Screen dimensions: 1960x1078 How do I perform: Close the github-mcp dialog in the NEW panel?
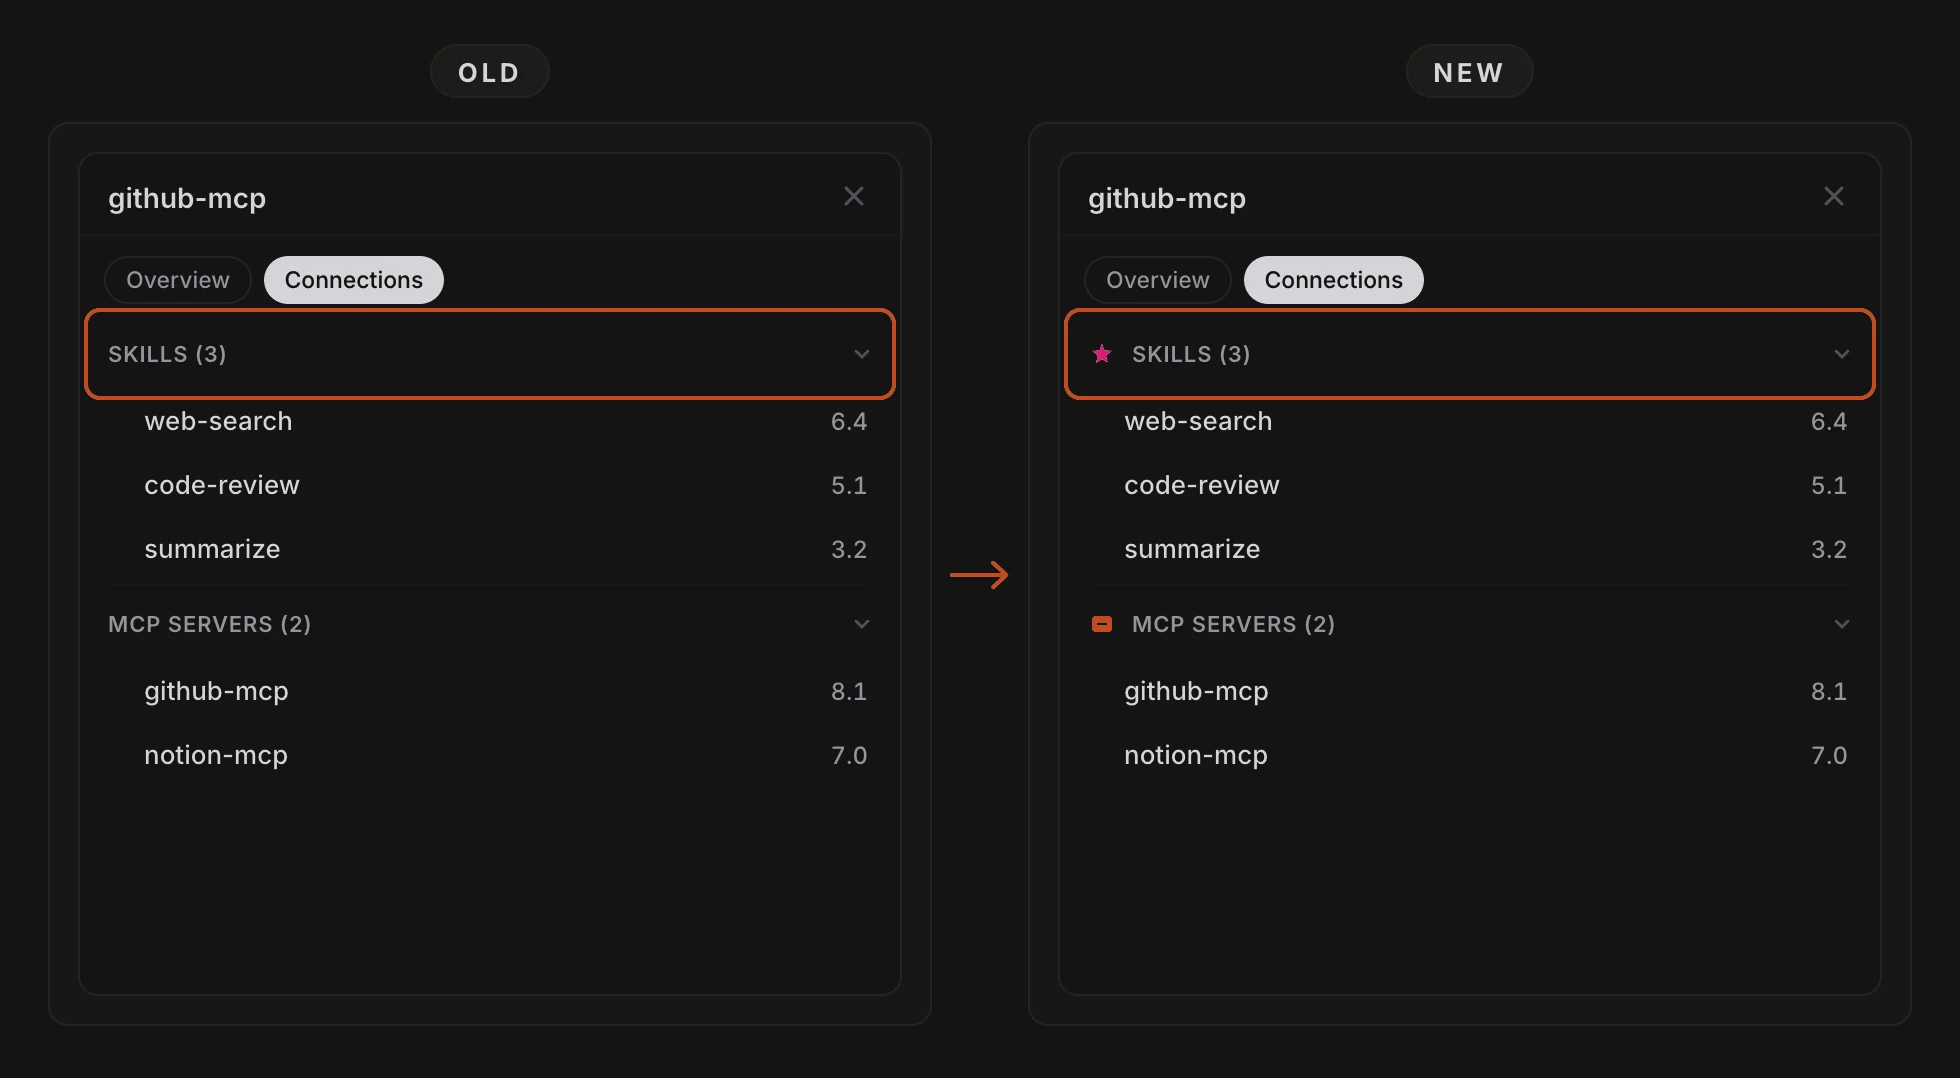coord(1834,196)
